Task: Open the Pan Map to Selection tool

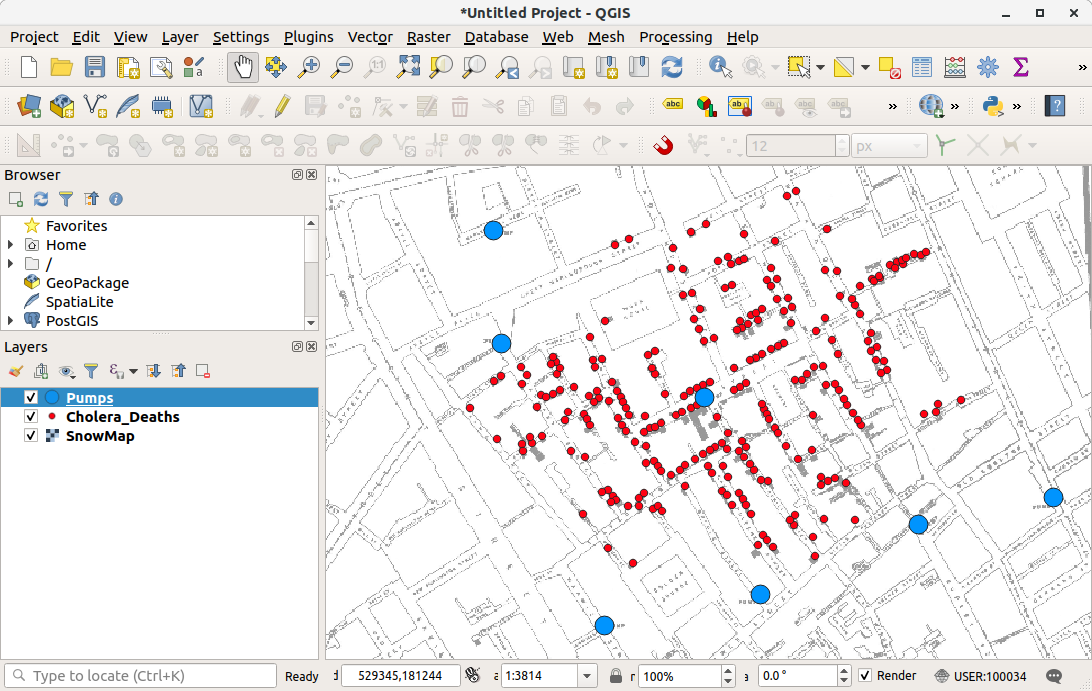Action: 275,68
